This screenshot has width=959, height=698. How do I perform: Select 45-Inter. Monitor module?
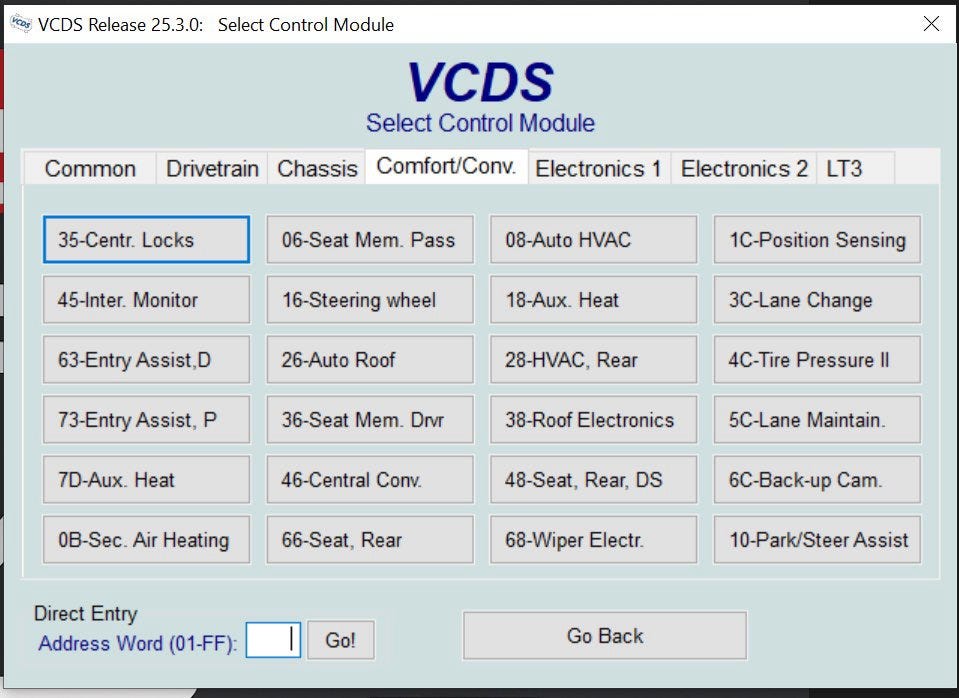point(146,299)
